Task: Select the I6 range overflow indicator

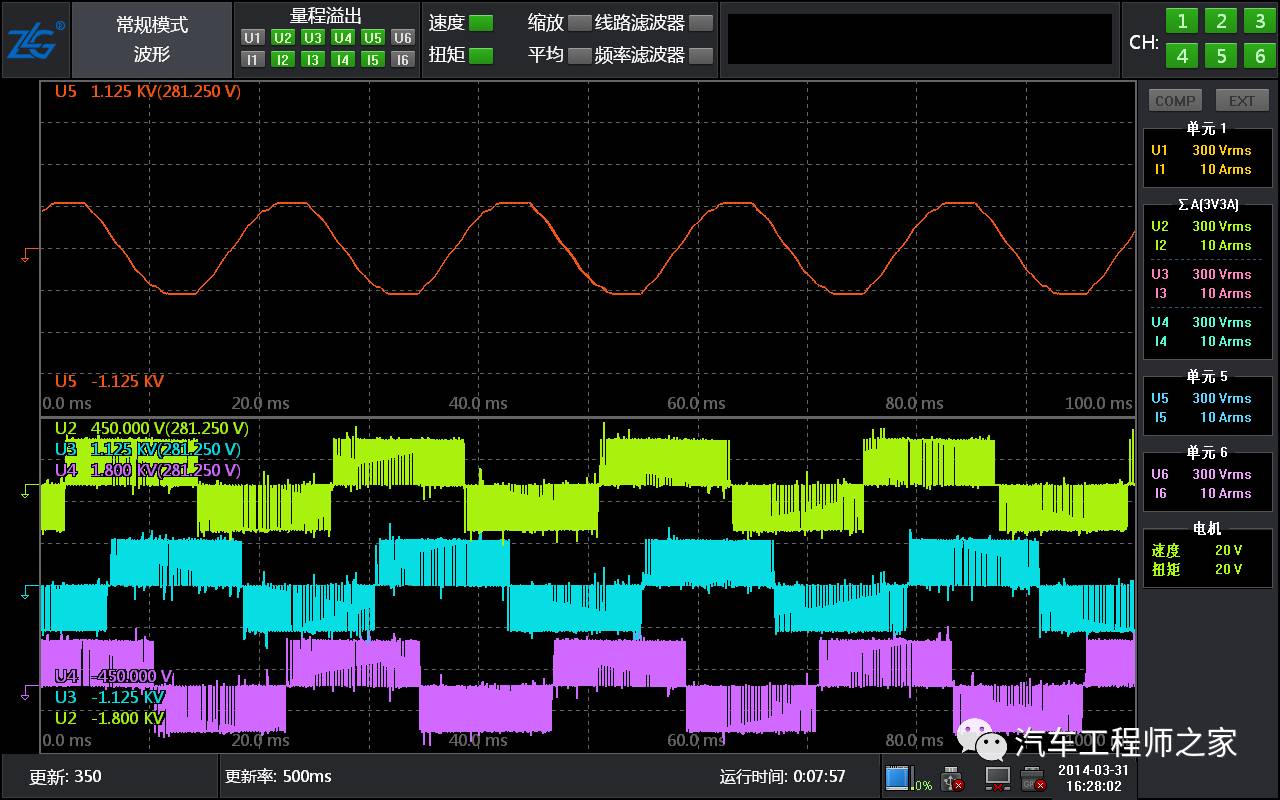Action: click(x=402, y=59)
